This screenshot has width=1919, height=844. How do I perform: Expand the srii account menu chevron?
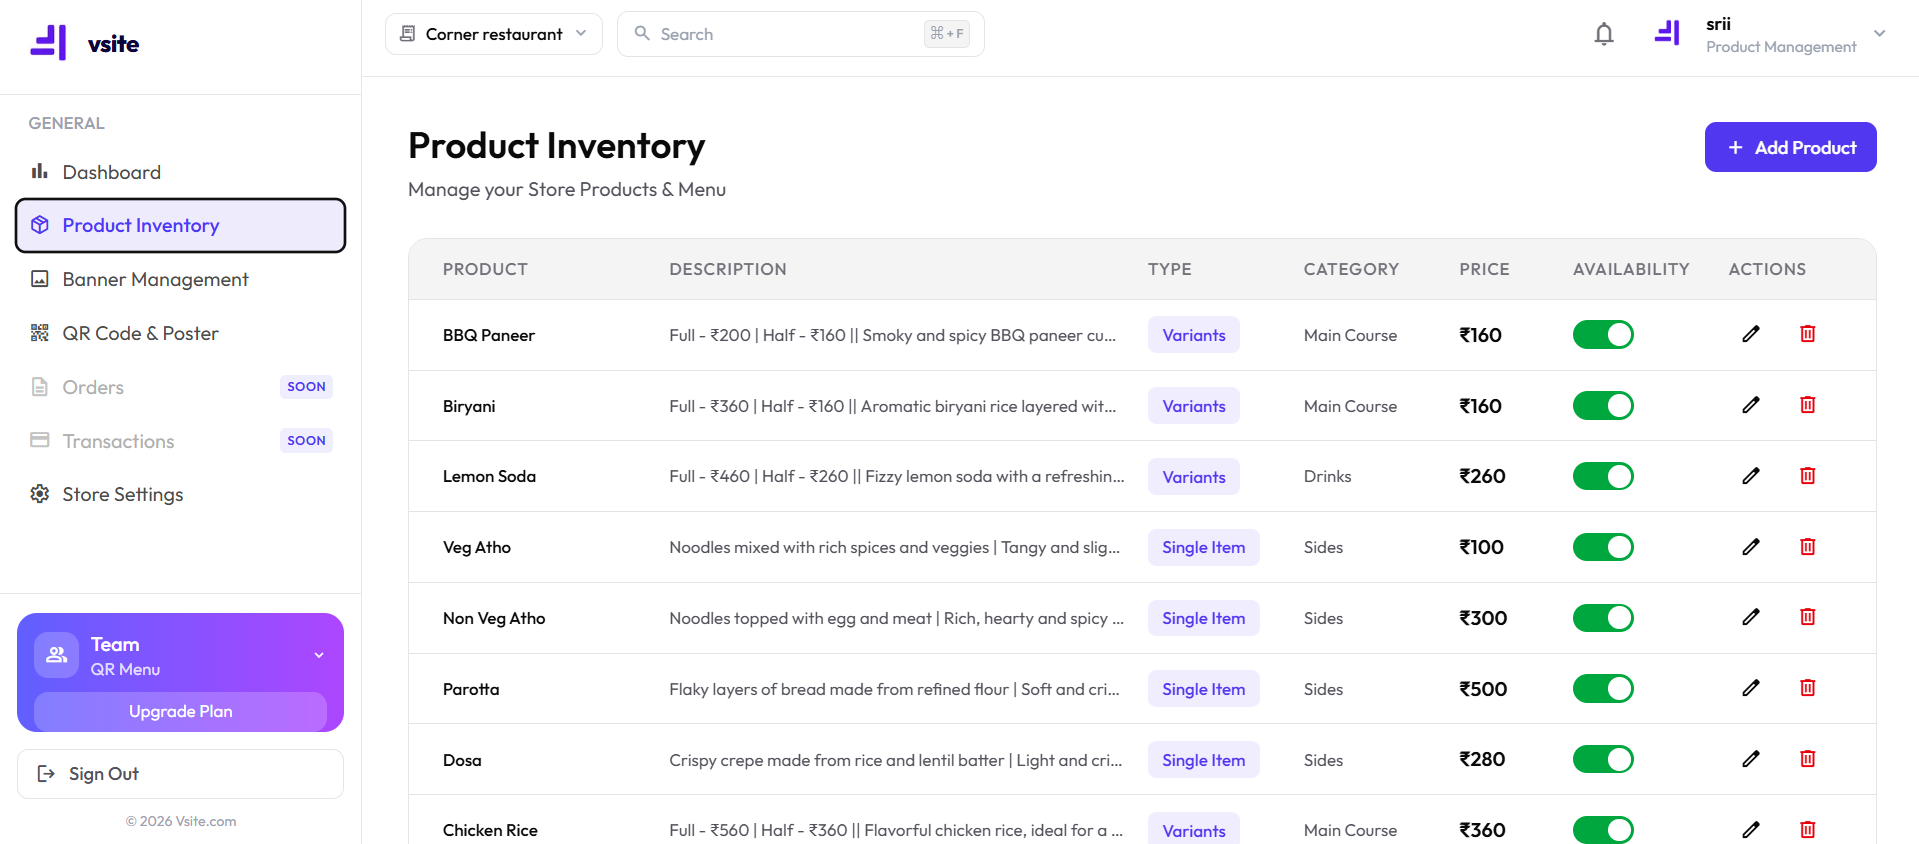[1880, 33]
